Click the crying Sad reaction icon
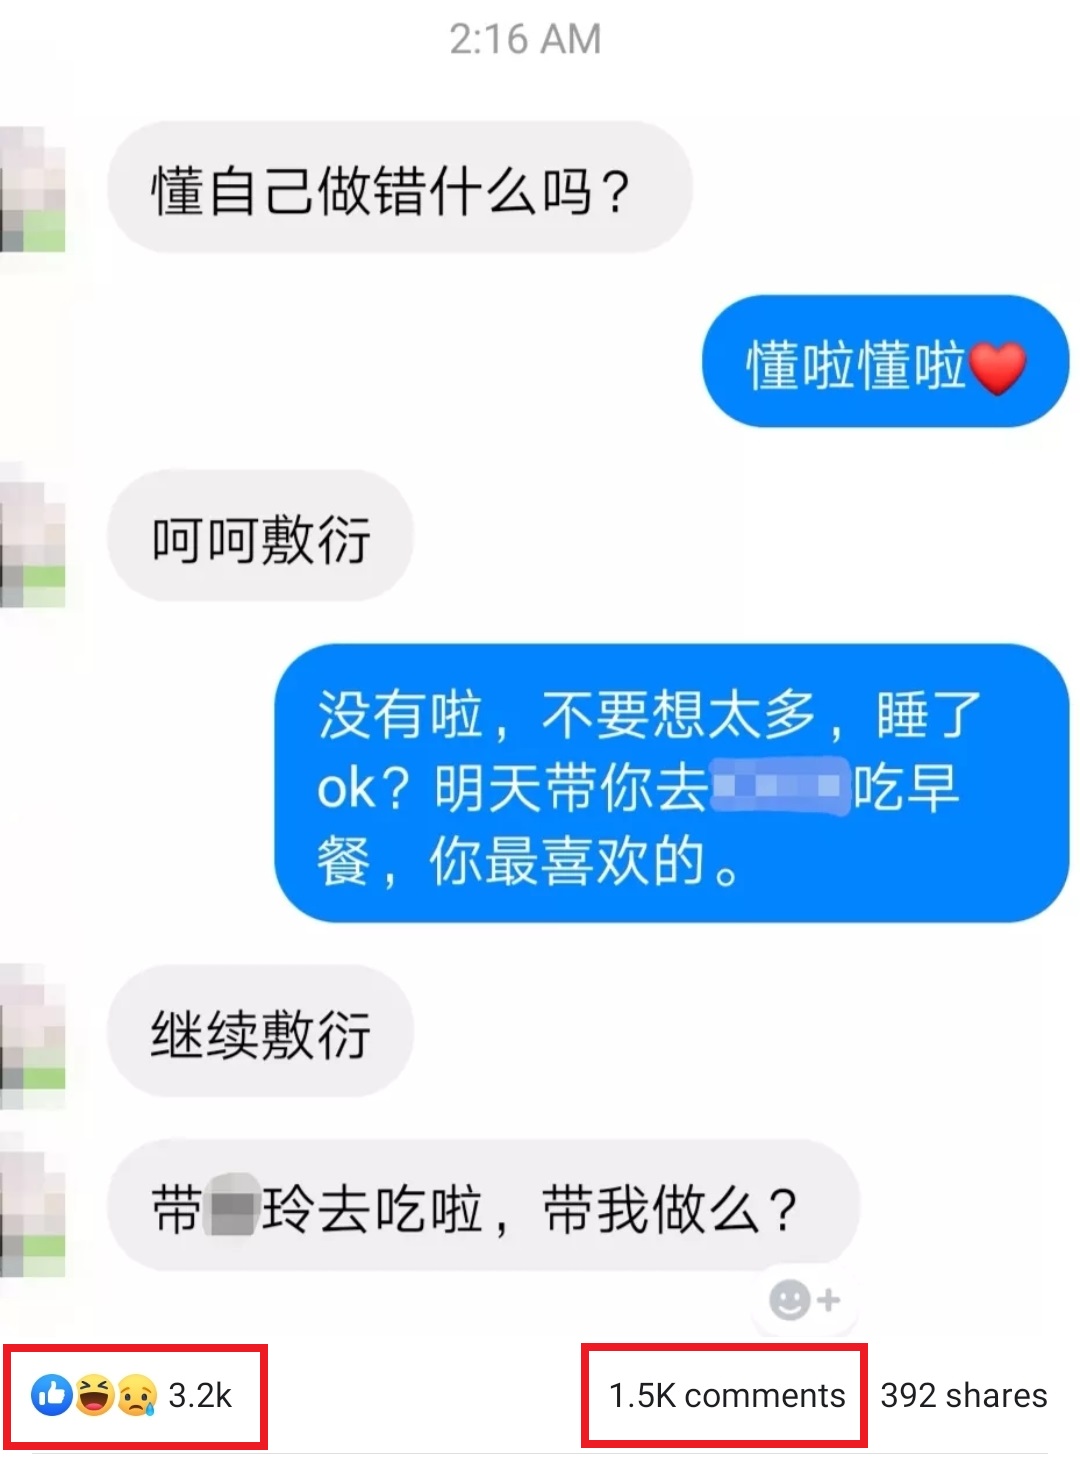The image size is (1080, 1459). tap(136, 1395)
